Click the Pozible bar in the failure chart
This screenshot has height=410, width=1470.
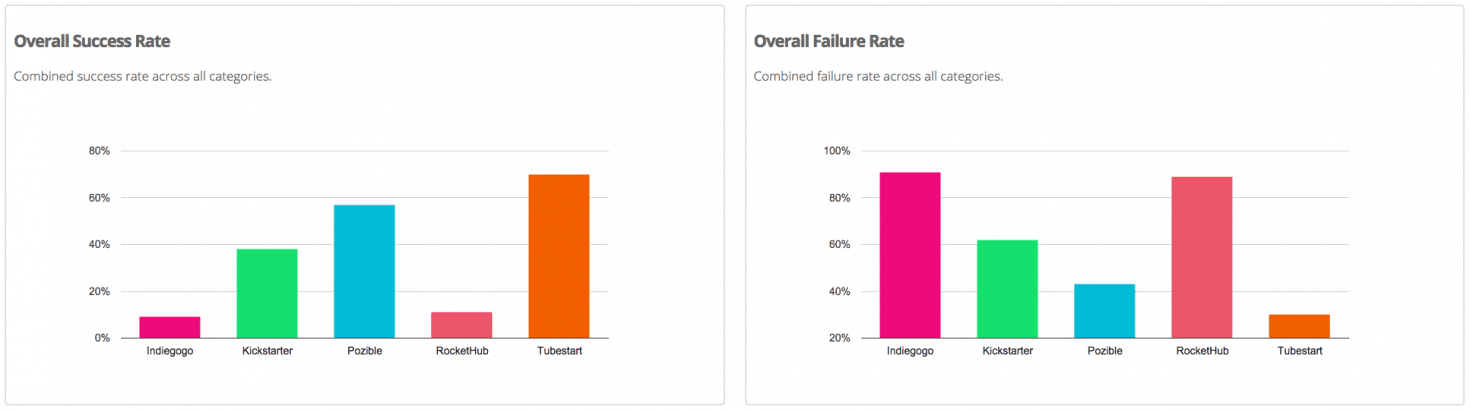click(x=1104, y=311)
